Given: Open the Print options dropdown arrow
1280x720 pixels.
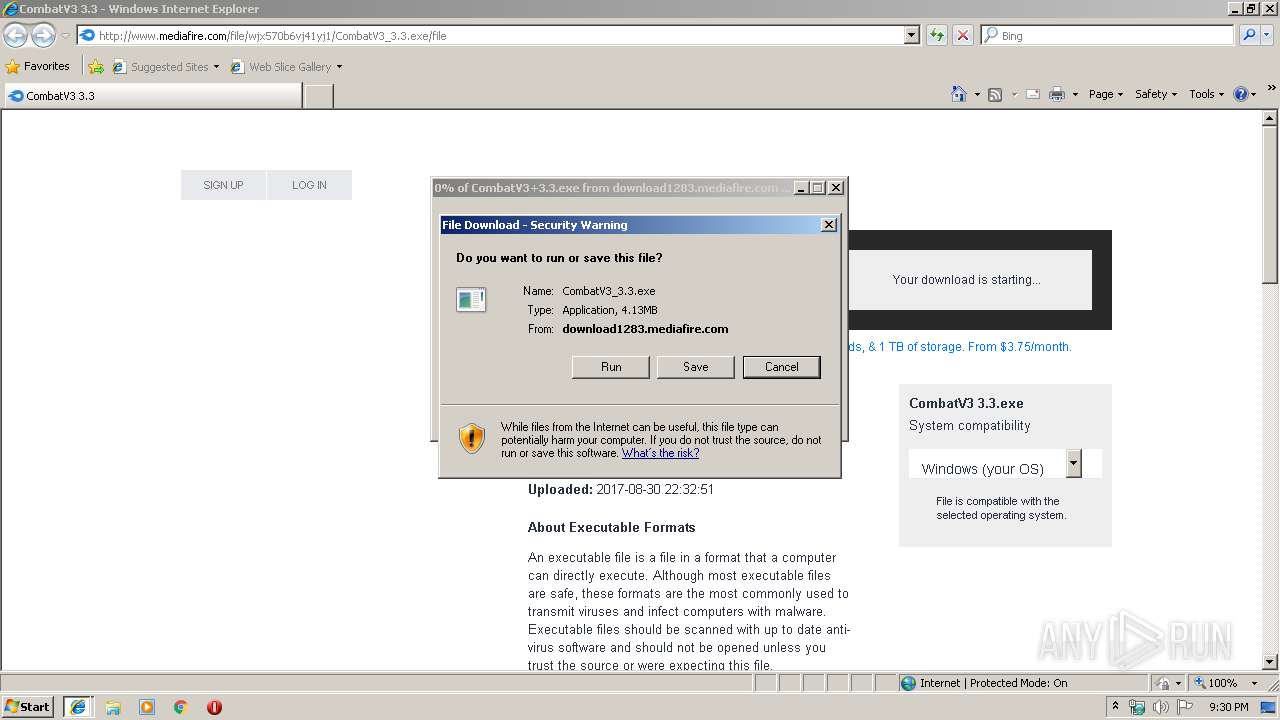Looking at the screenshot, I should click(1075, 94).
